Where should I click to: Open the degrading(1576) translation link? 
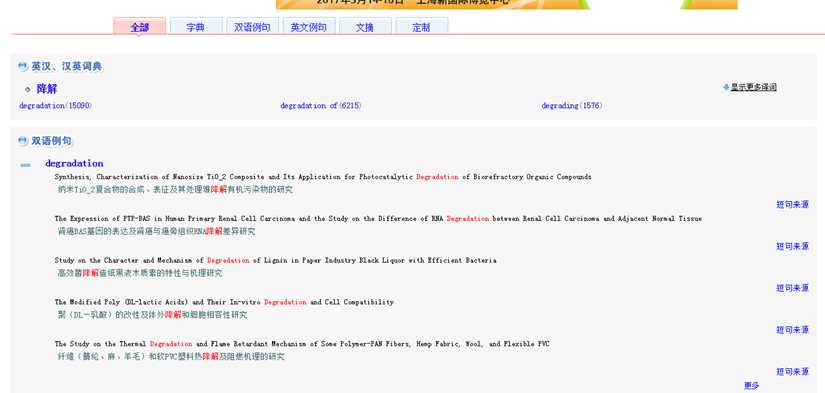point(572,106)
